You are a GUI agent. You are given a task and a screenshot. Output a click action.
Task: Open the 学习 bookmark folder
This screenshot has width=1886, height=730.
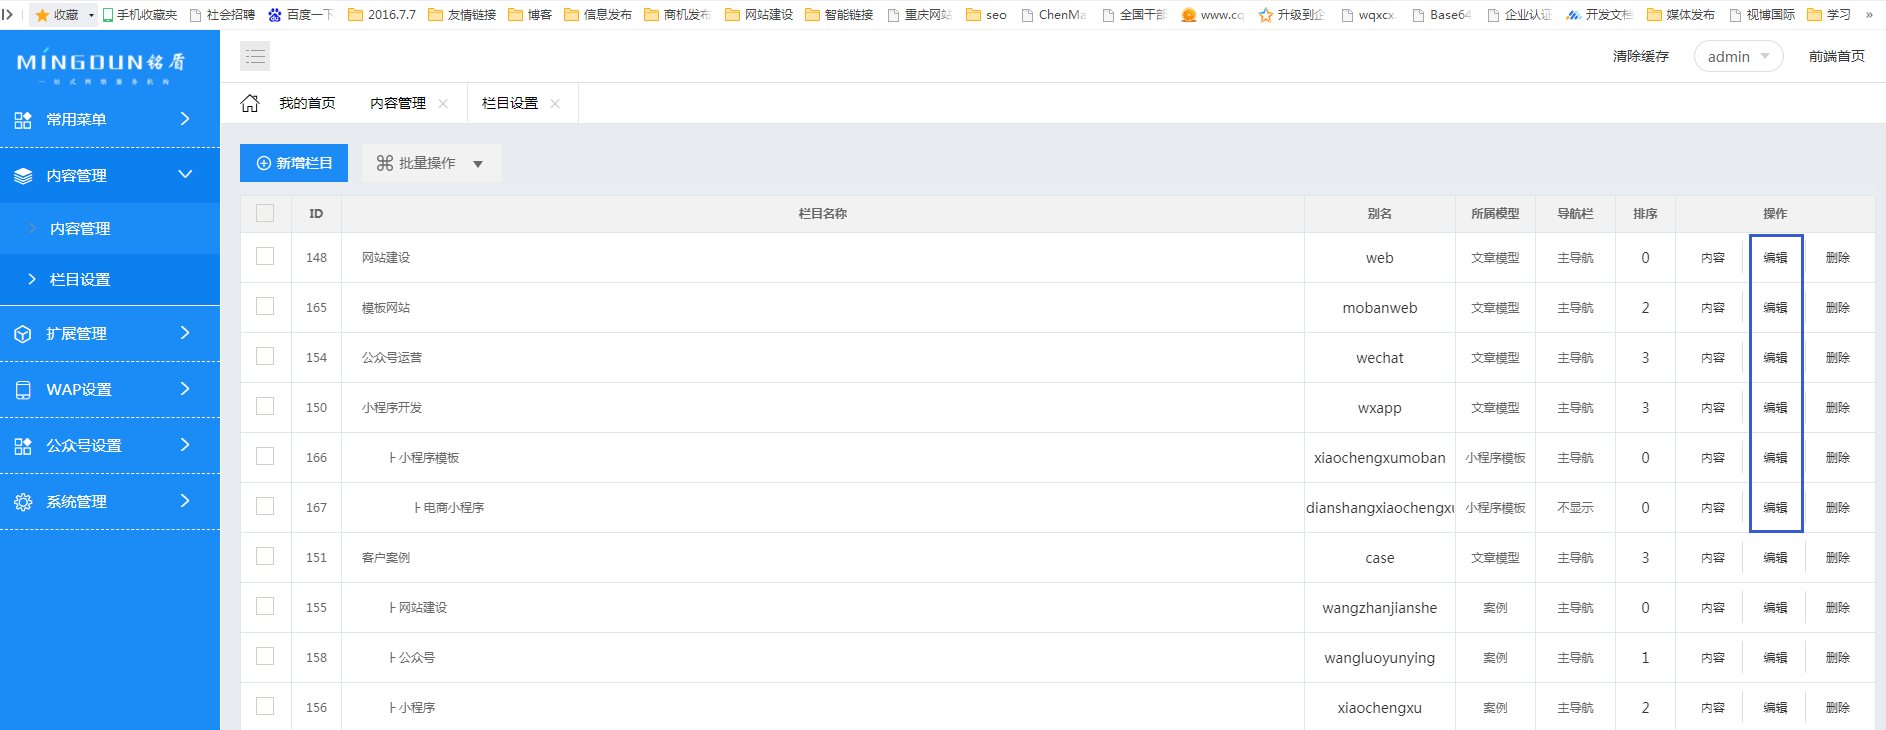(1829, 15)
